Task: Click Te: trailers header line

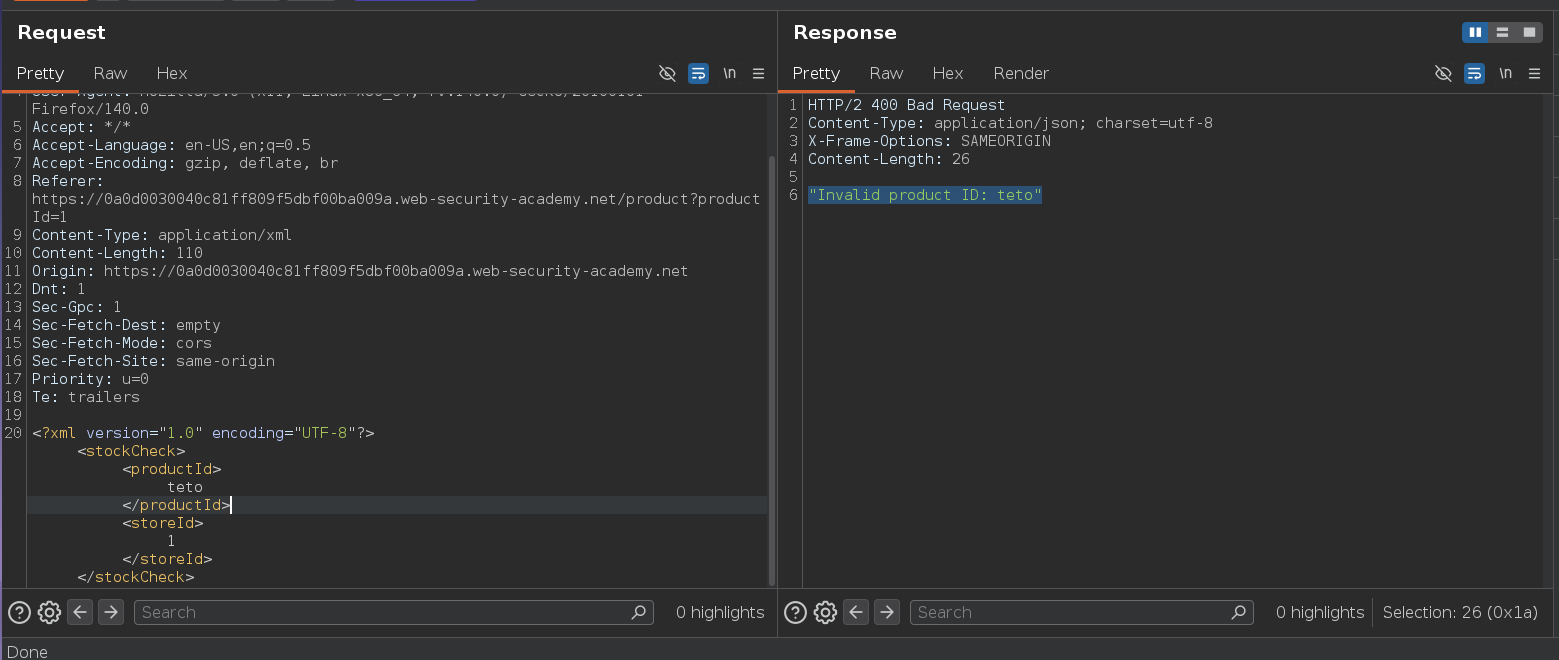Action: coord(86,397)
